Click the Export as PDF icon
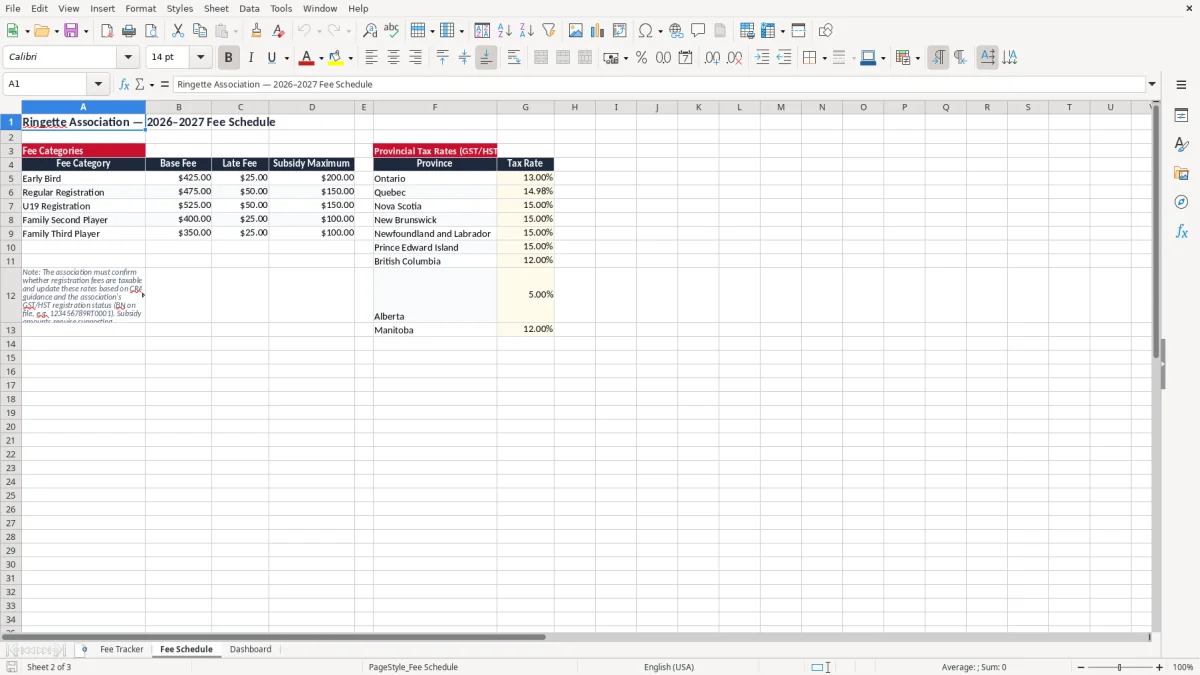Viewport: 1200px width, 675px height. click(x=107, y=31)
